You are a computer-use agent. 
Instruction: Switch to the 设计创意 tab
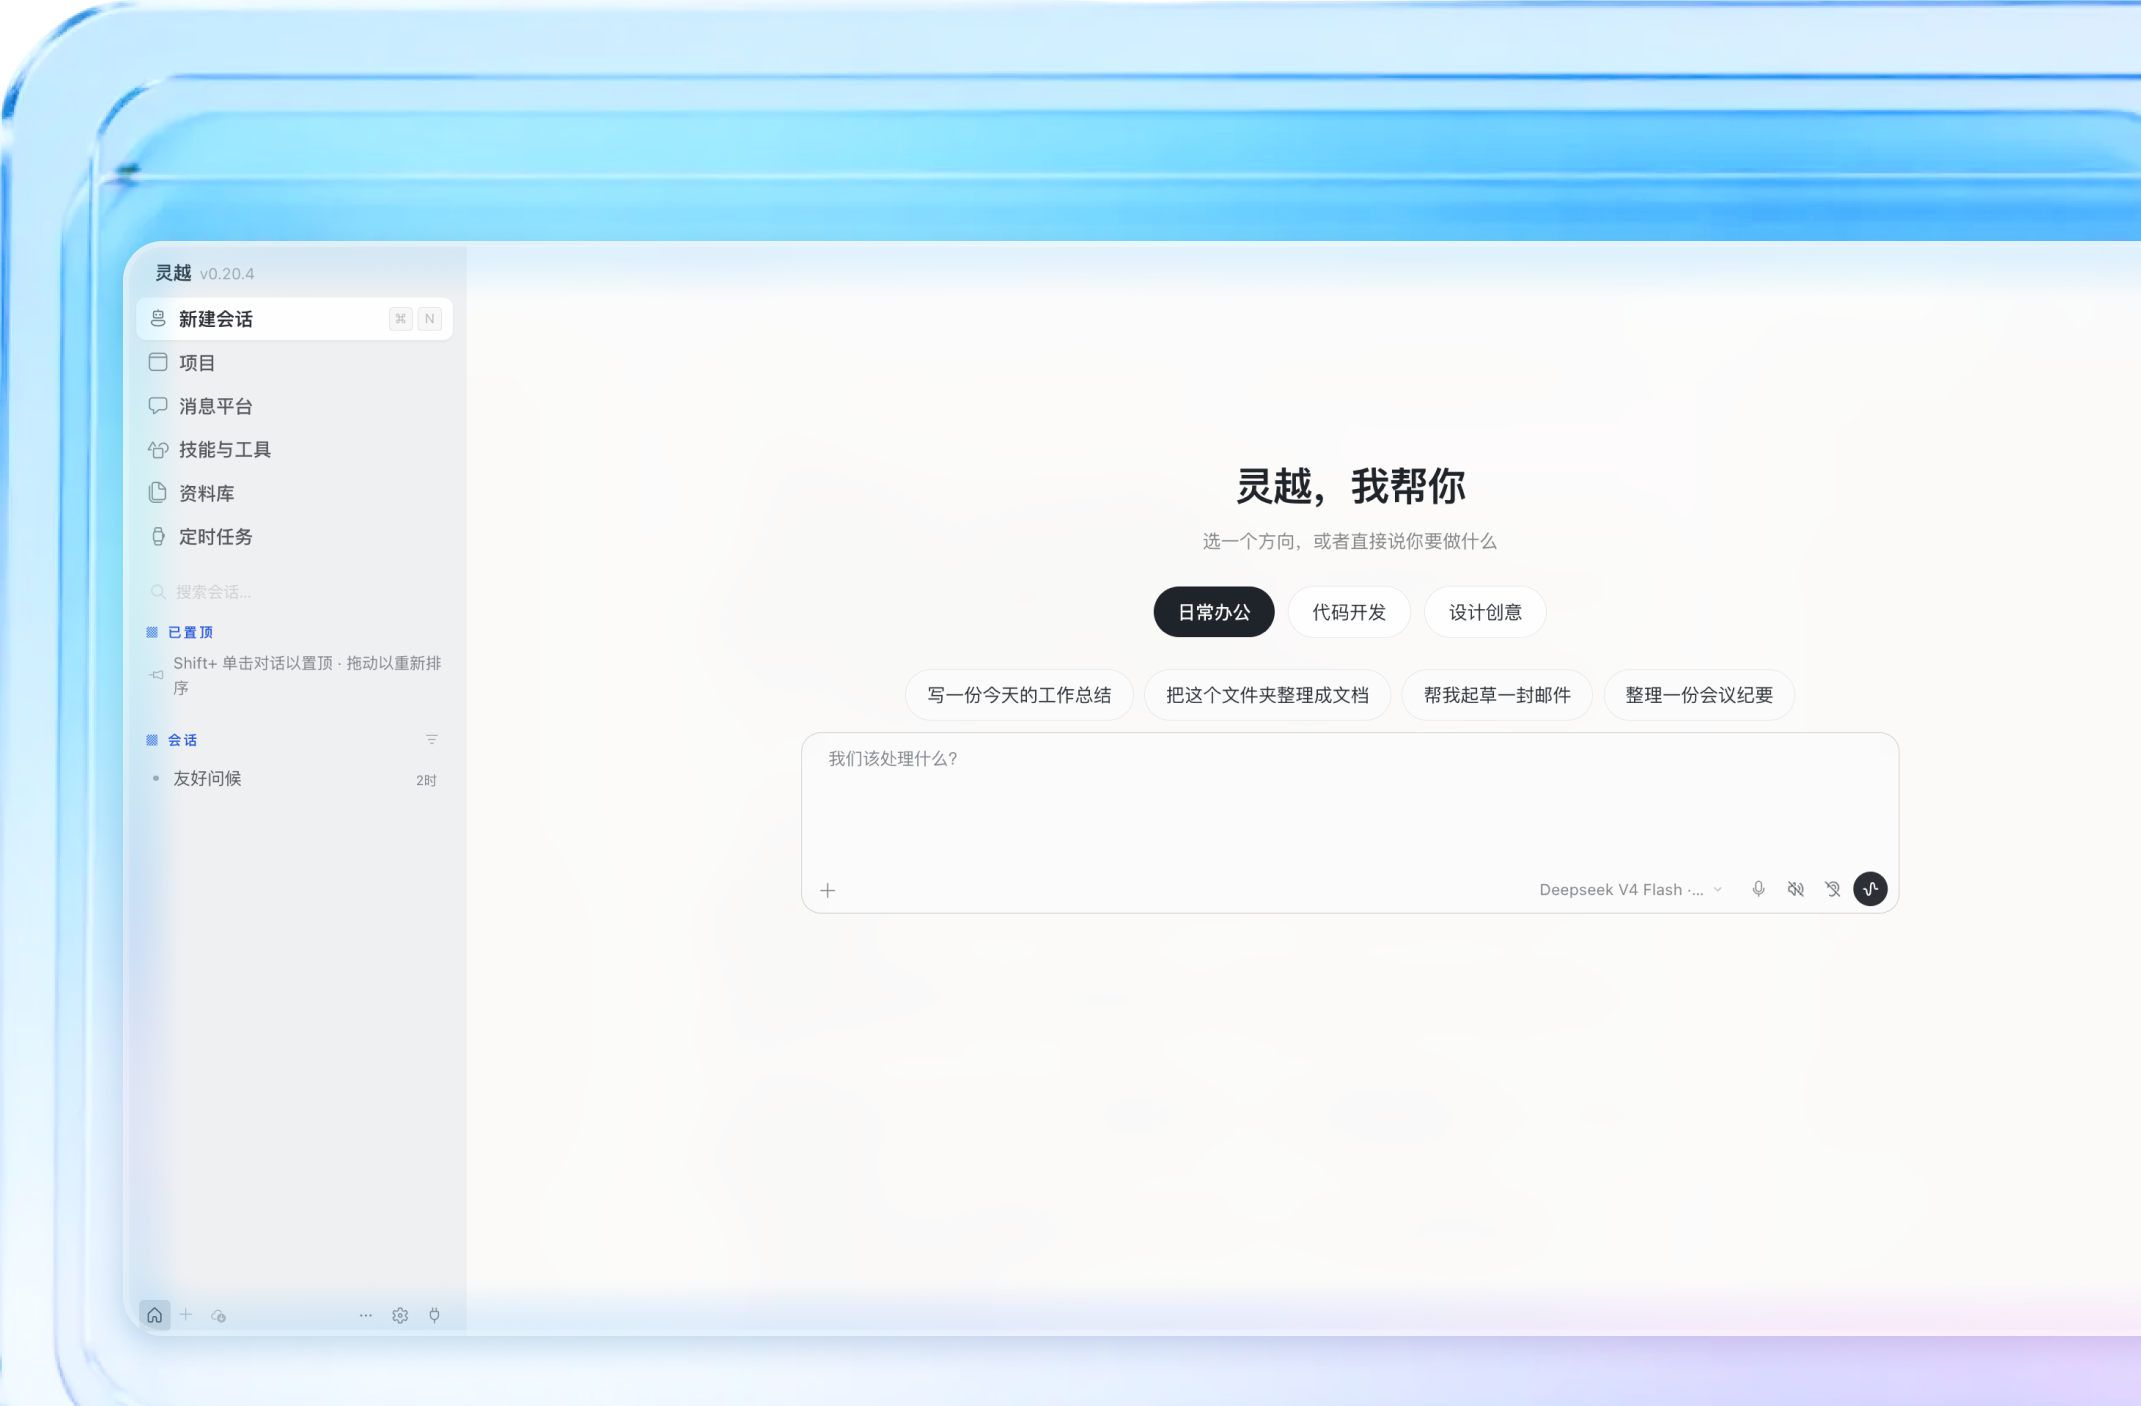[1485, 612]
